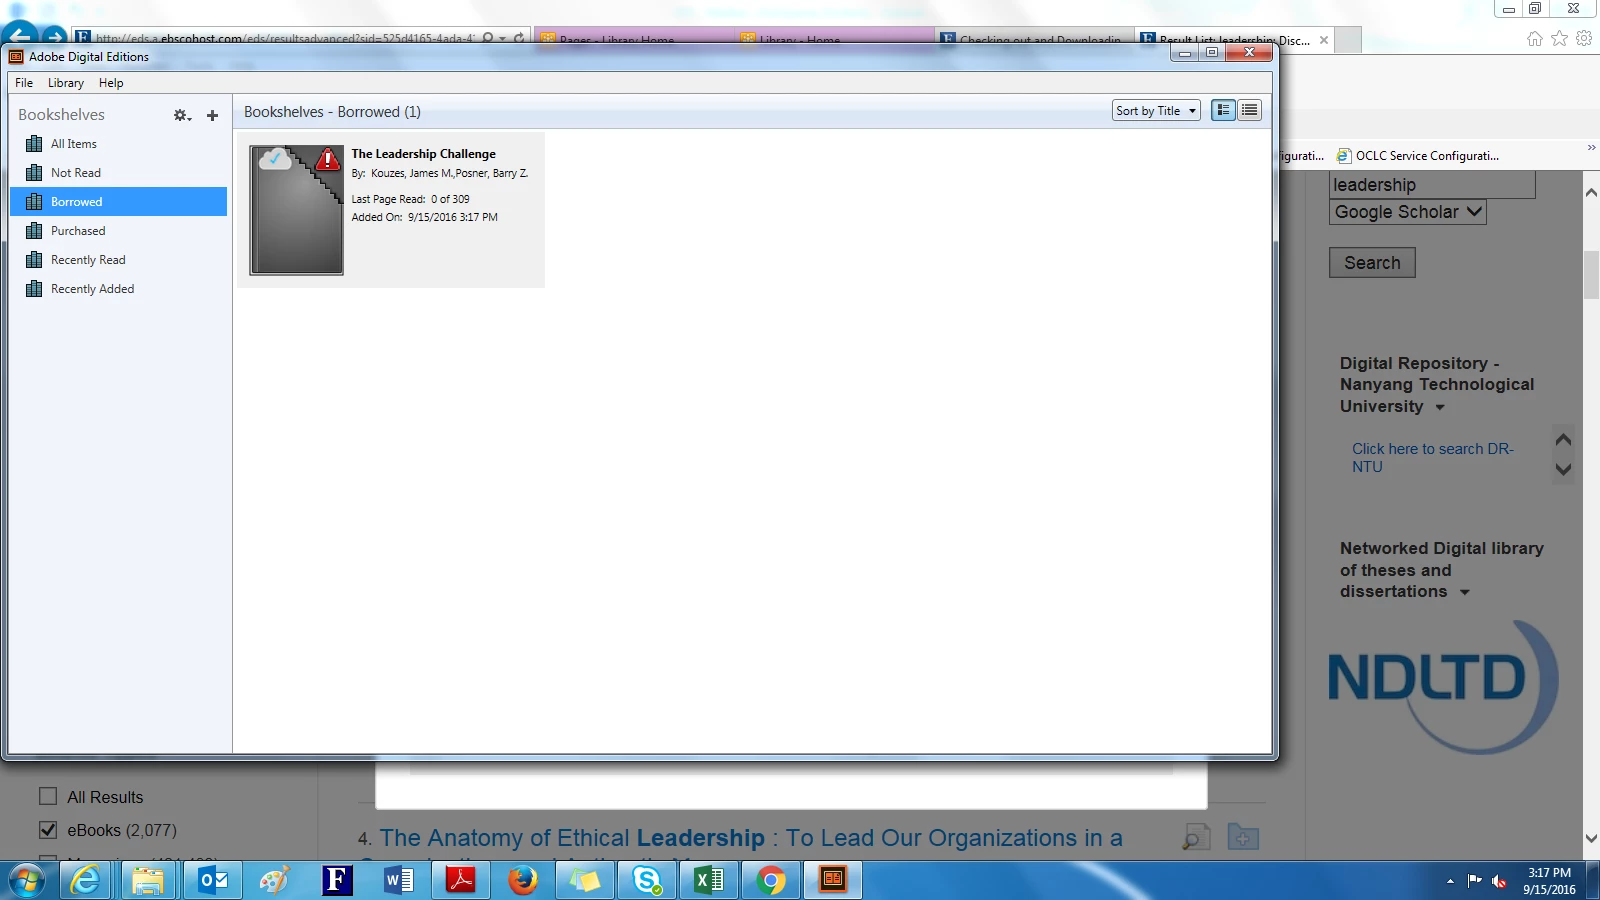
Task: Select the Not Read bookshelf
Action: [x=119, y=173]
